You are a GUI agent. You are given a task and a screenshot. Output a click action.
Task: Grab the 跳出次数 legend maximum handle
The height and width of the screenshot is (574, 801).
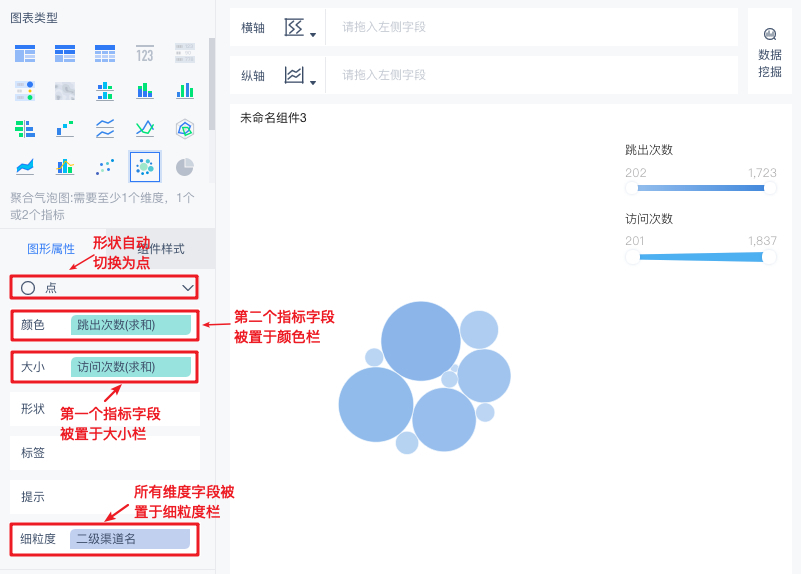tap(770, 188)
